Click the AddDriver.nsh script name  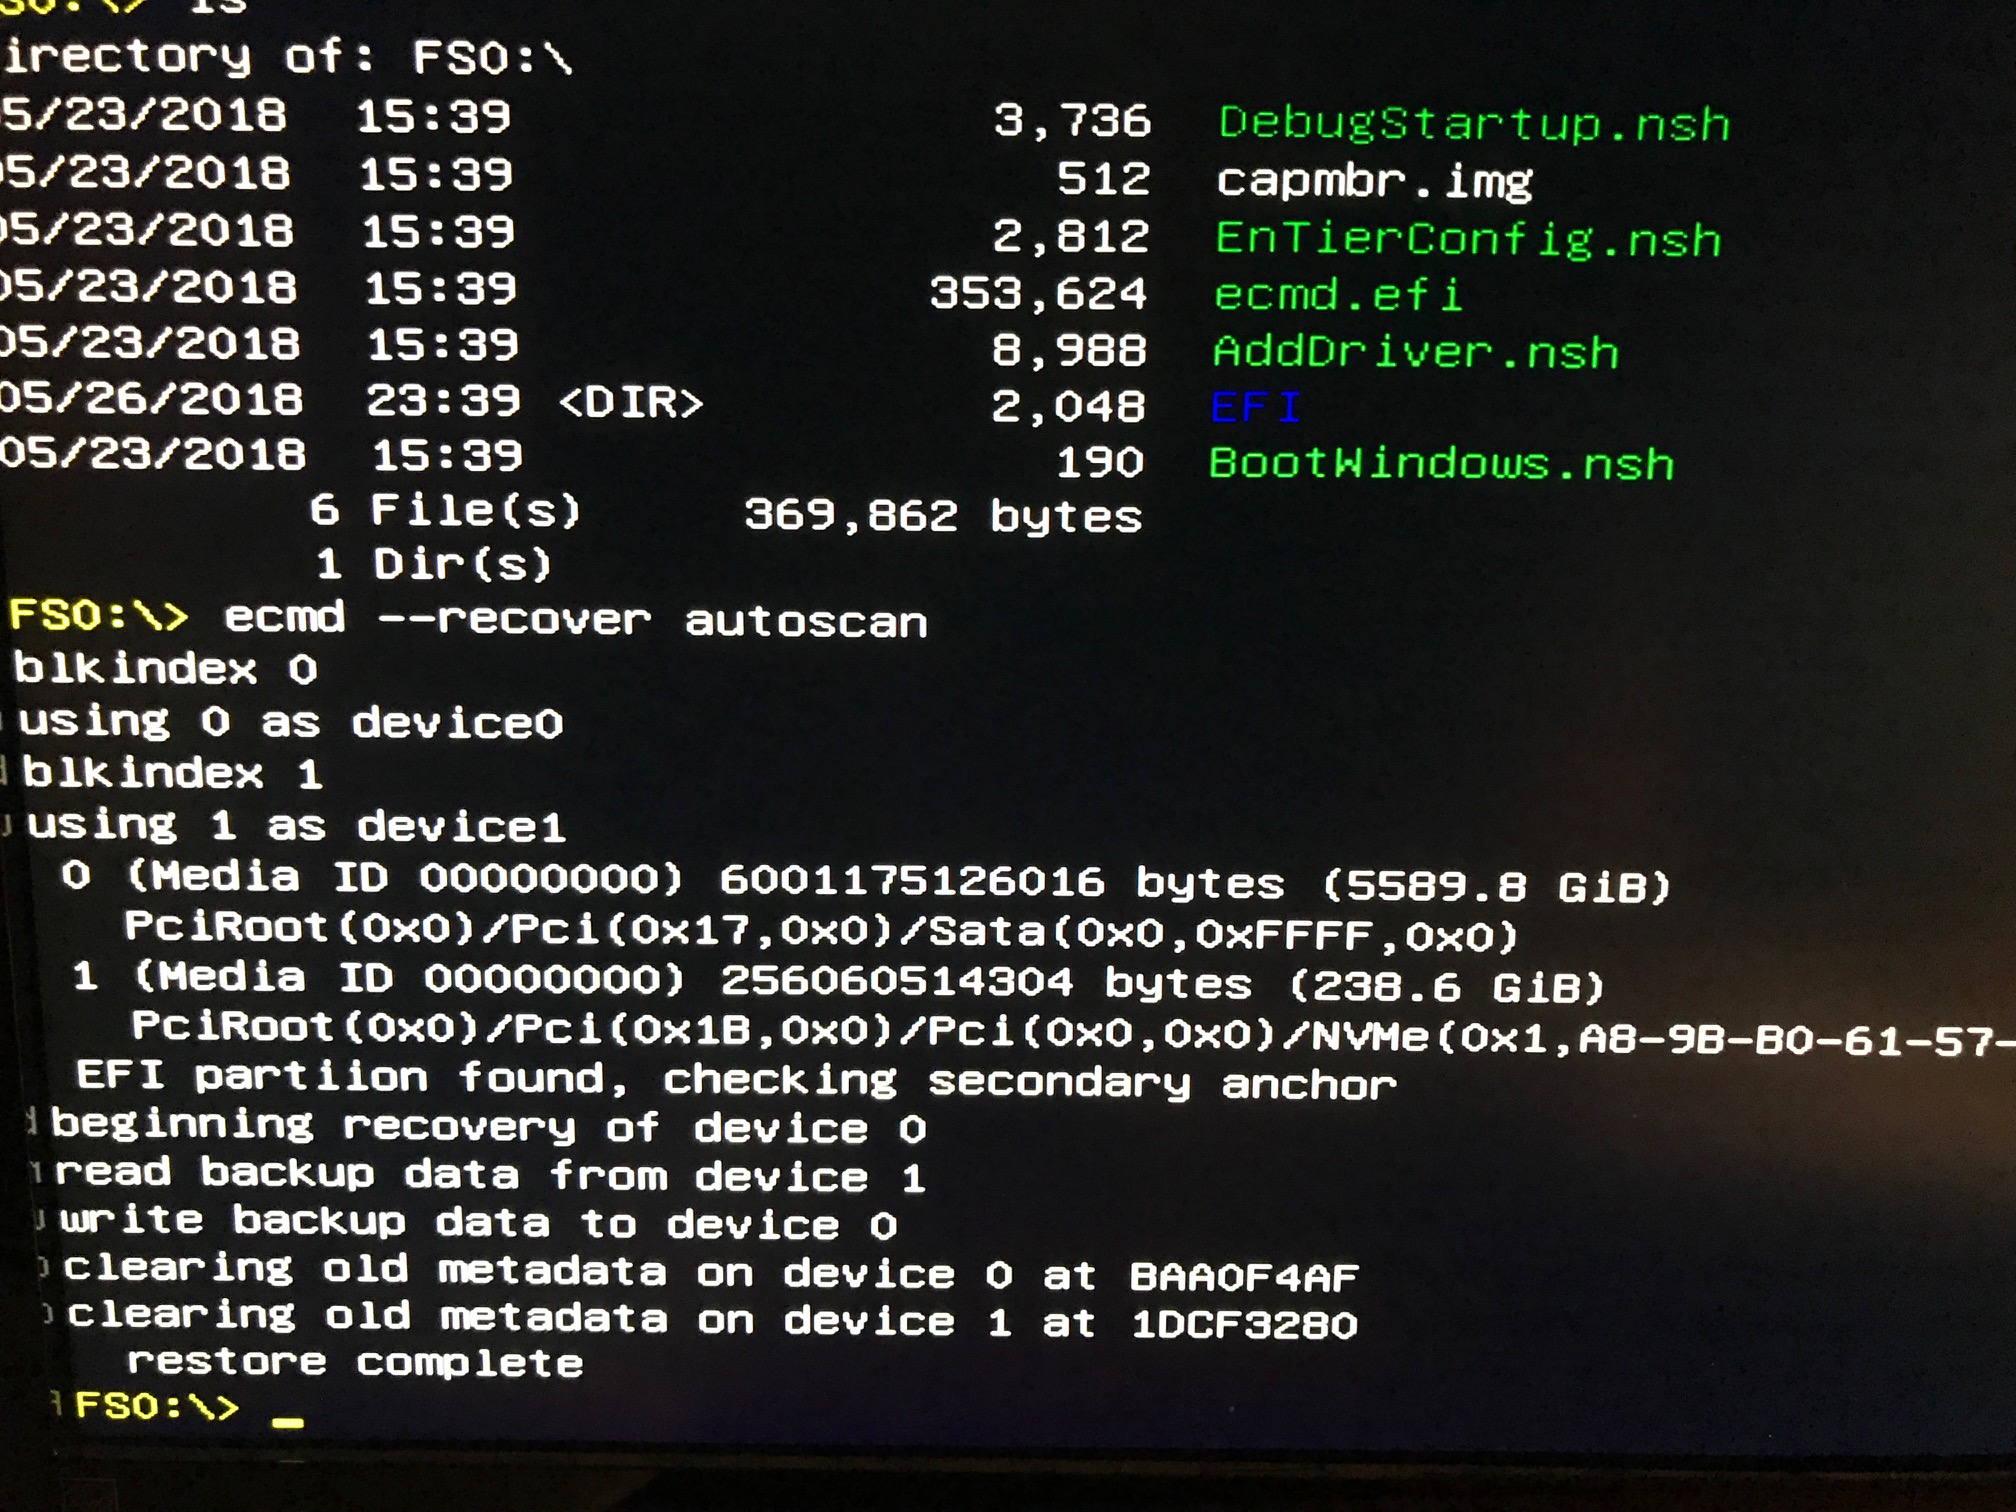pos(1414,352)
